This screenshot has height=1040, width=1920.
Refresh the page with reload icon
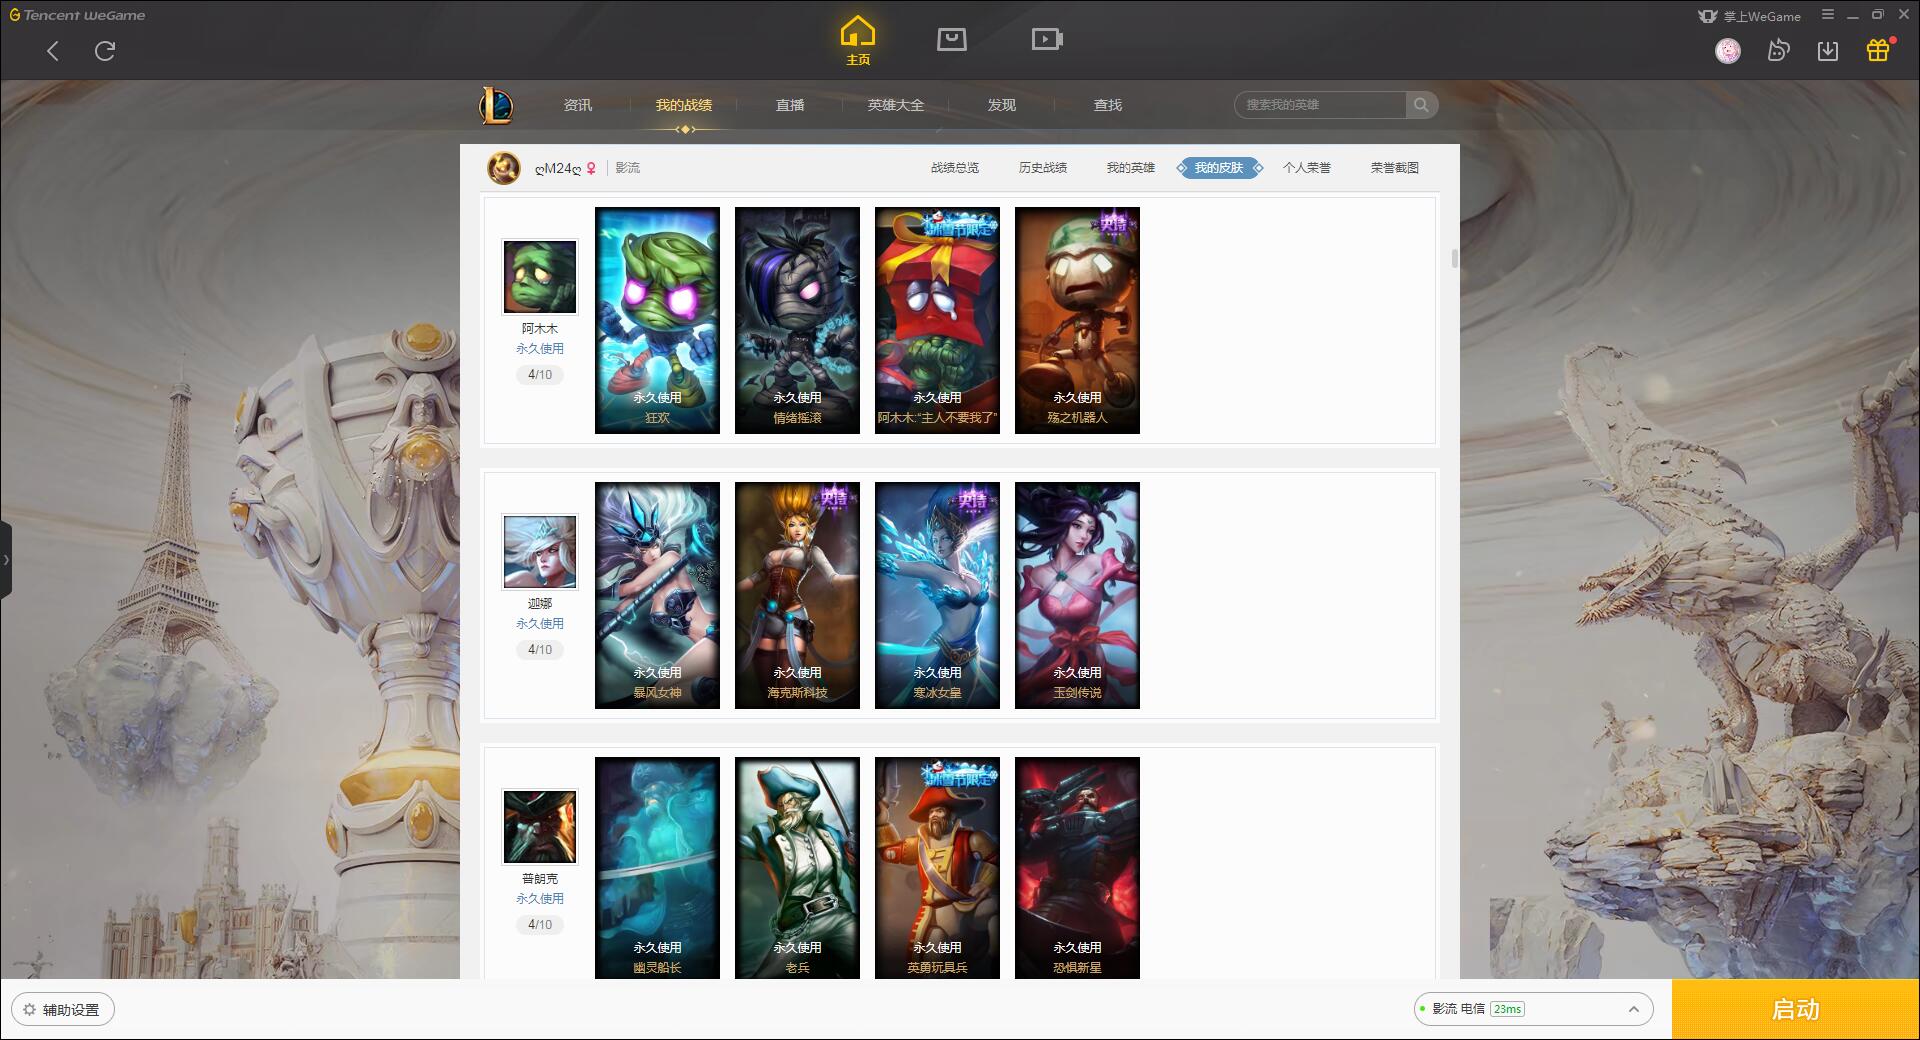105,51
